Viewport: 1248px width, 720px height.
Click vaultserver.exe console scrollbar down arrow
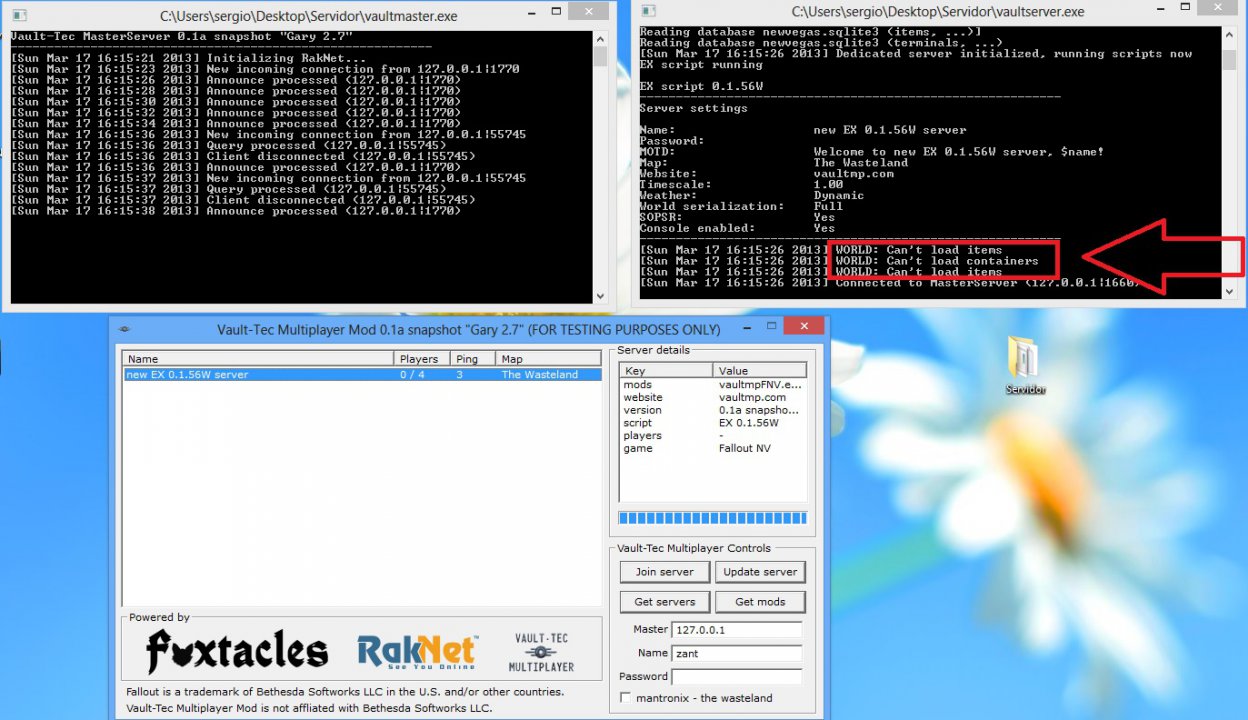[x=1230, y=291]
